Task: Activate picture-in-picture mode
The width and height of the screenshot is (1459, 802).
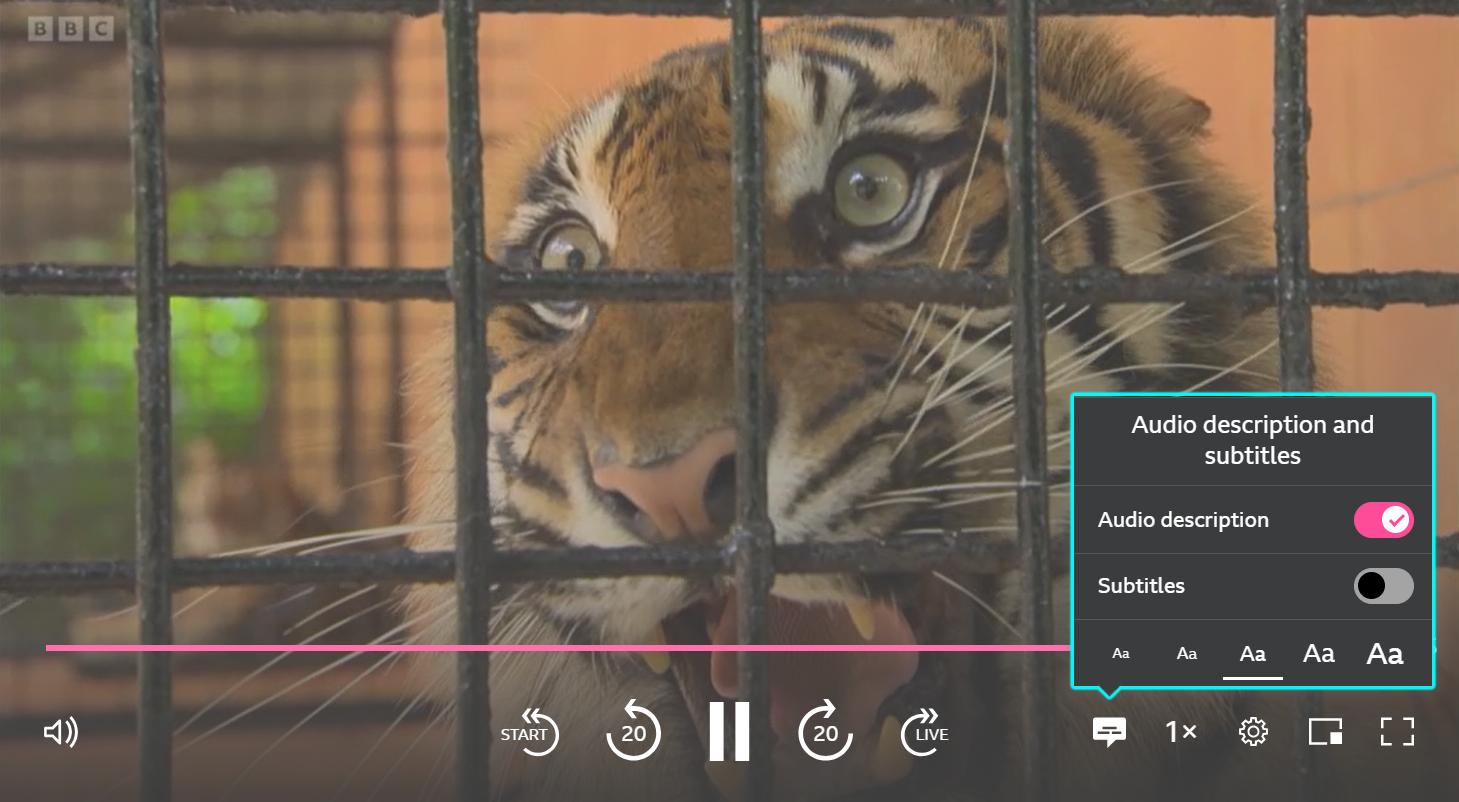Action: (1324, 732)
